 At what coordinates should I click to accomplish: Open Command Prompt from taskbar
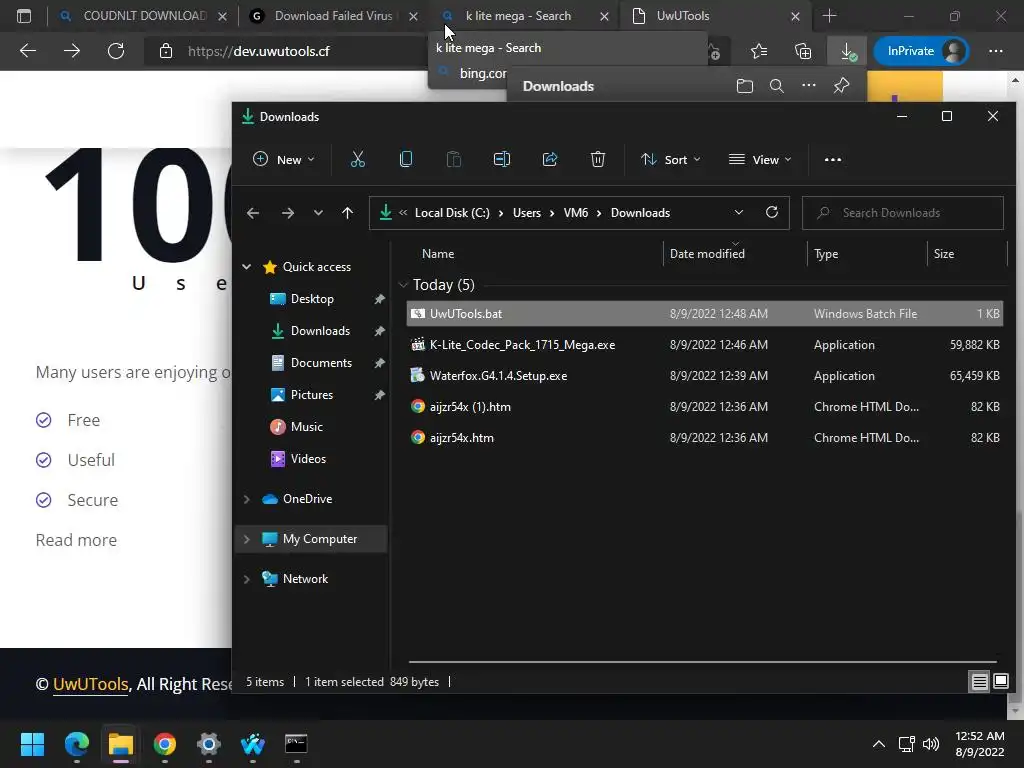[296, 744]
